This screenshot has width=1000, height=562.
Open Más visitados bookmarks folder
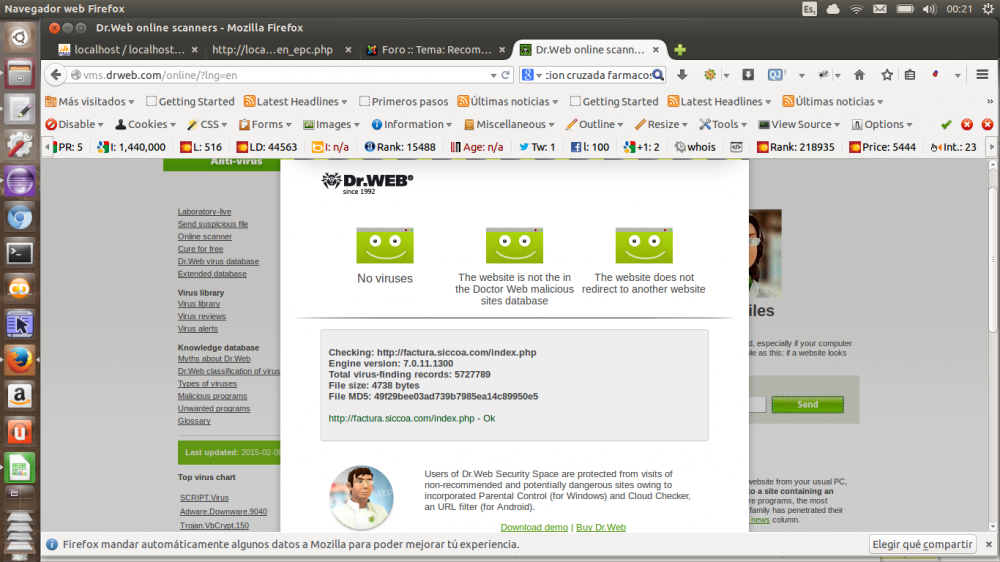point(90,101)
